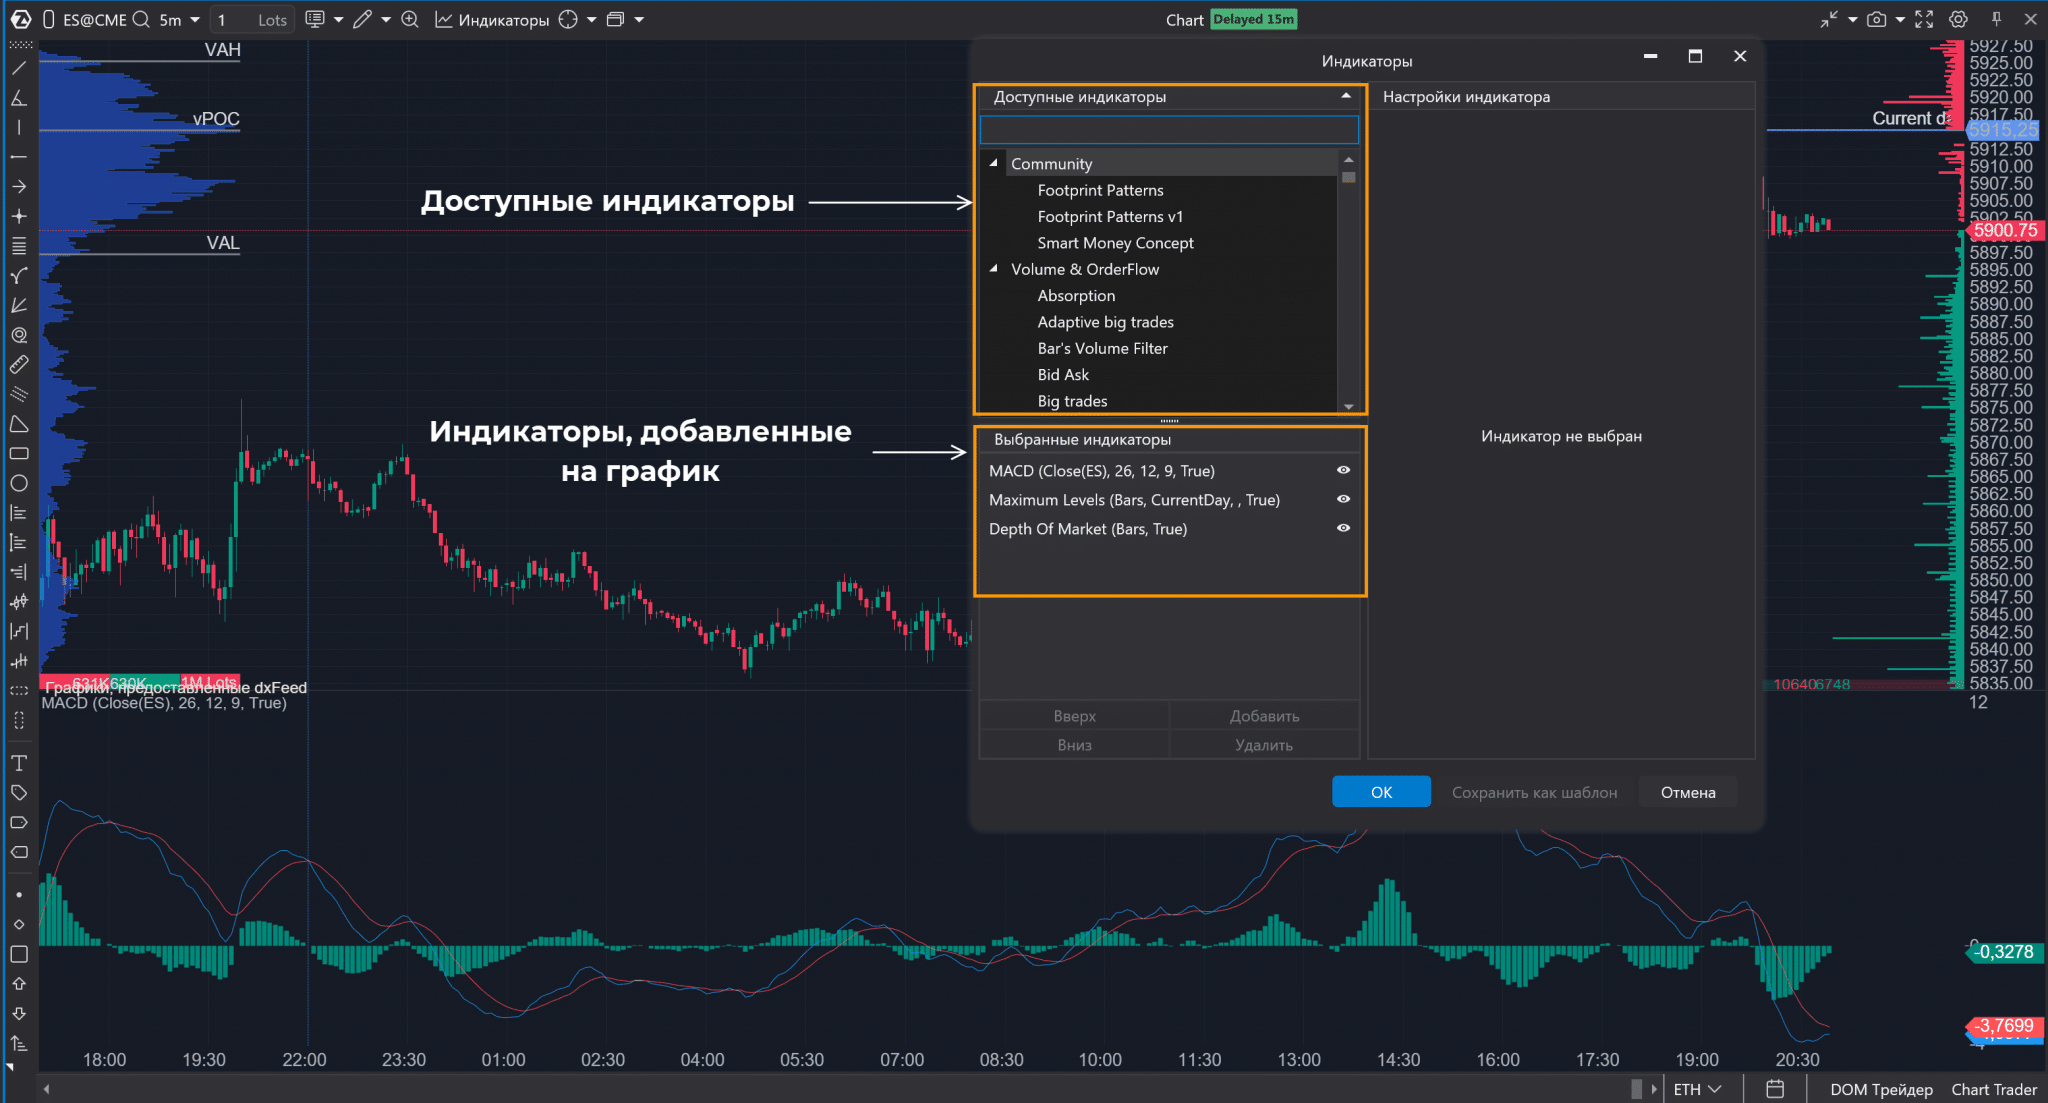
Task: Take a chart screenshot with camera icon
Action: coord(1876,20)
